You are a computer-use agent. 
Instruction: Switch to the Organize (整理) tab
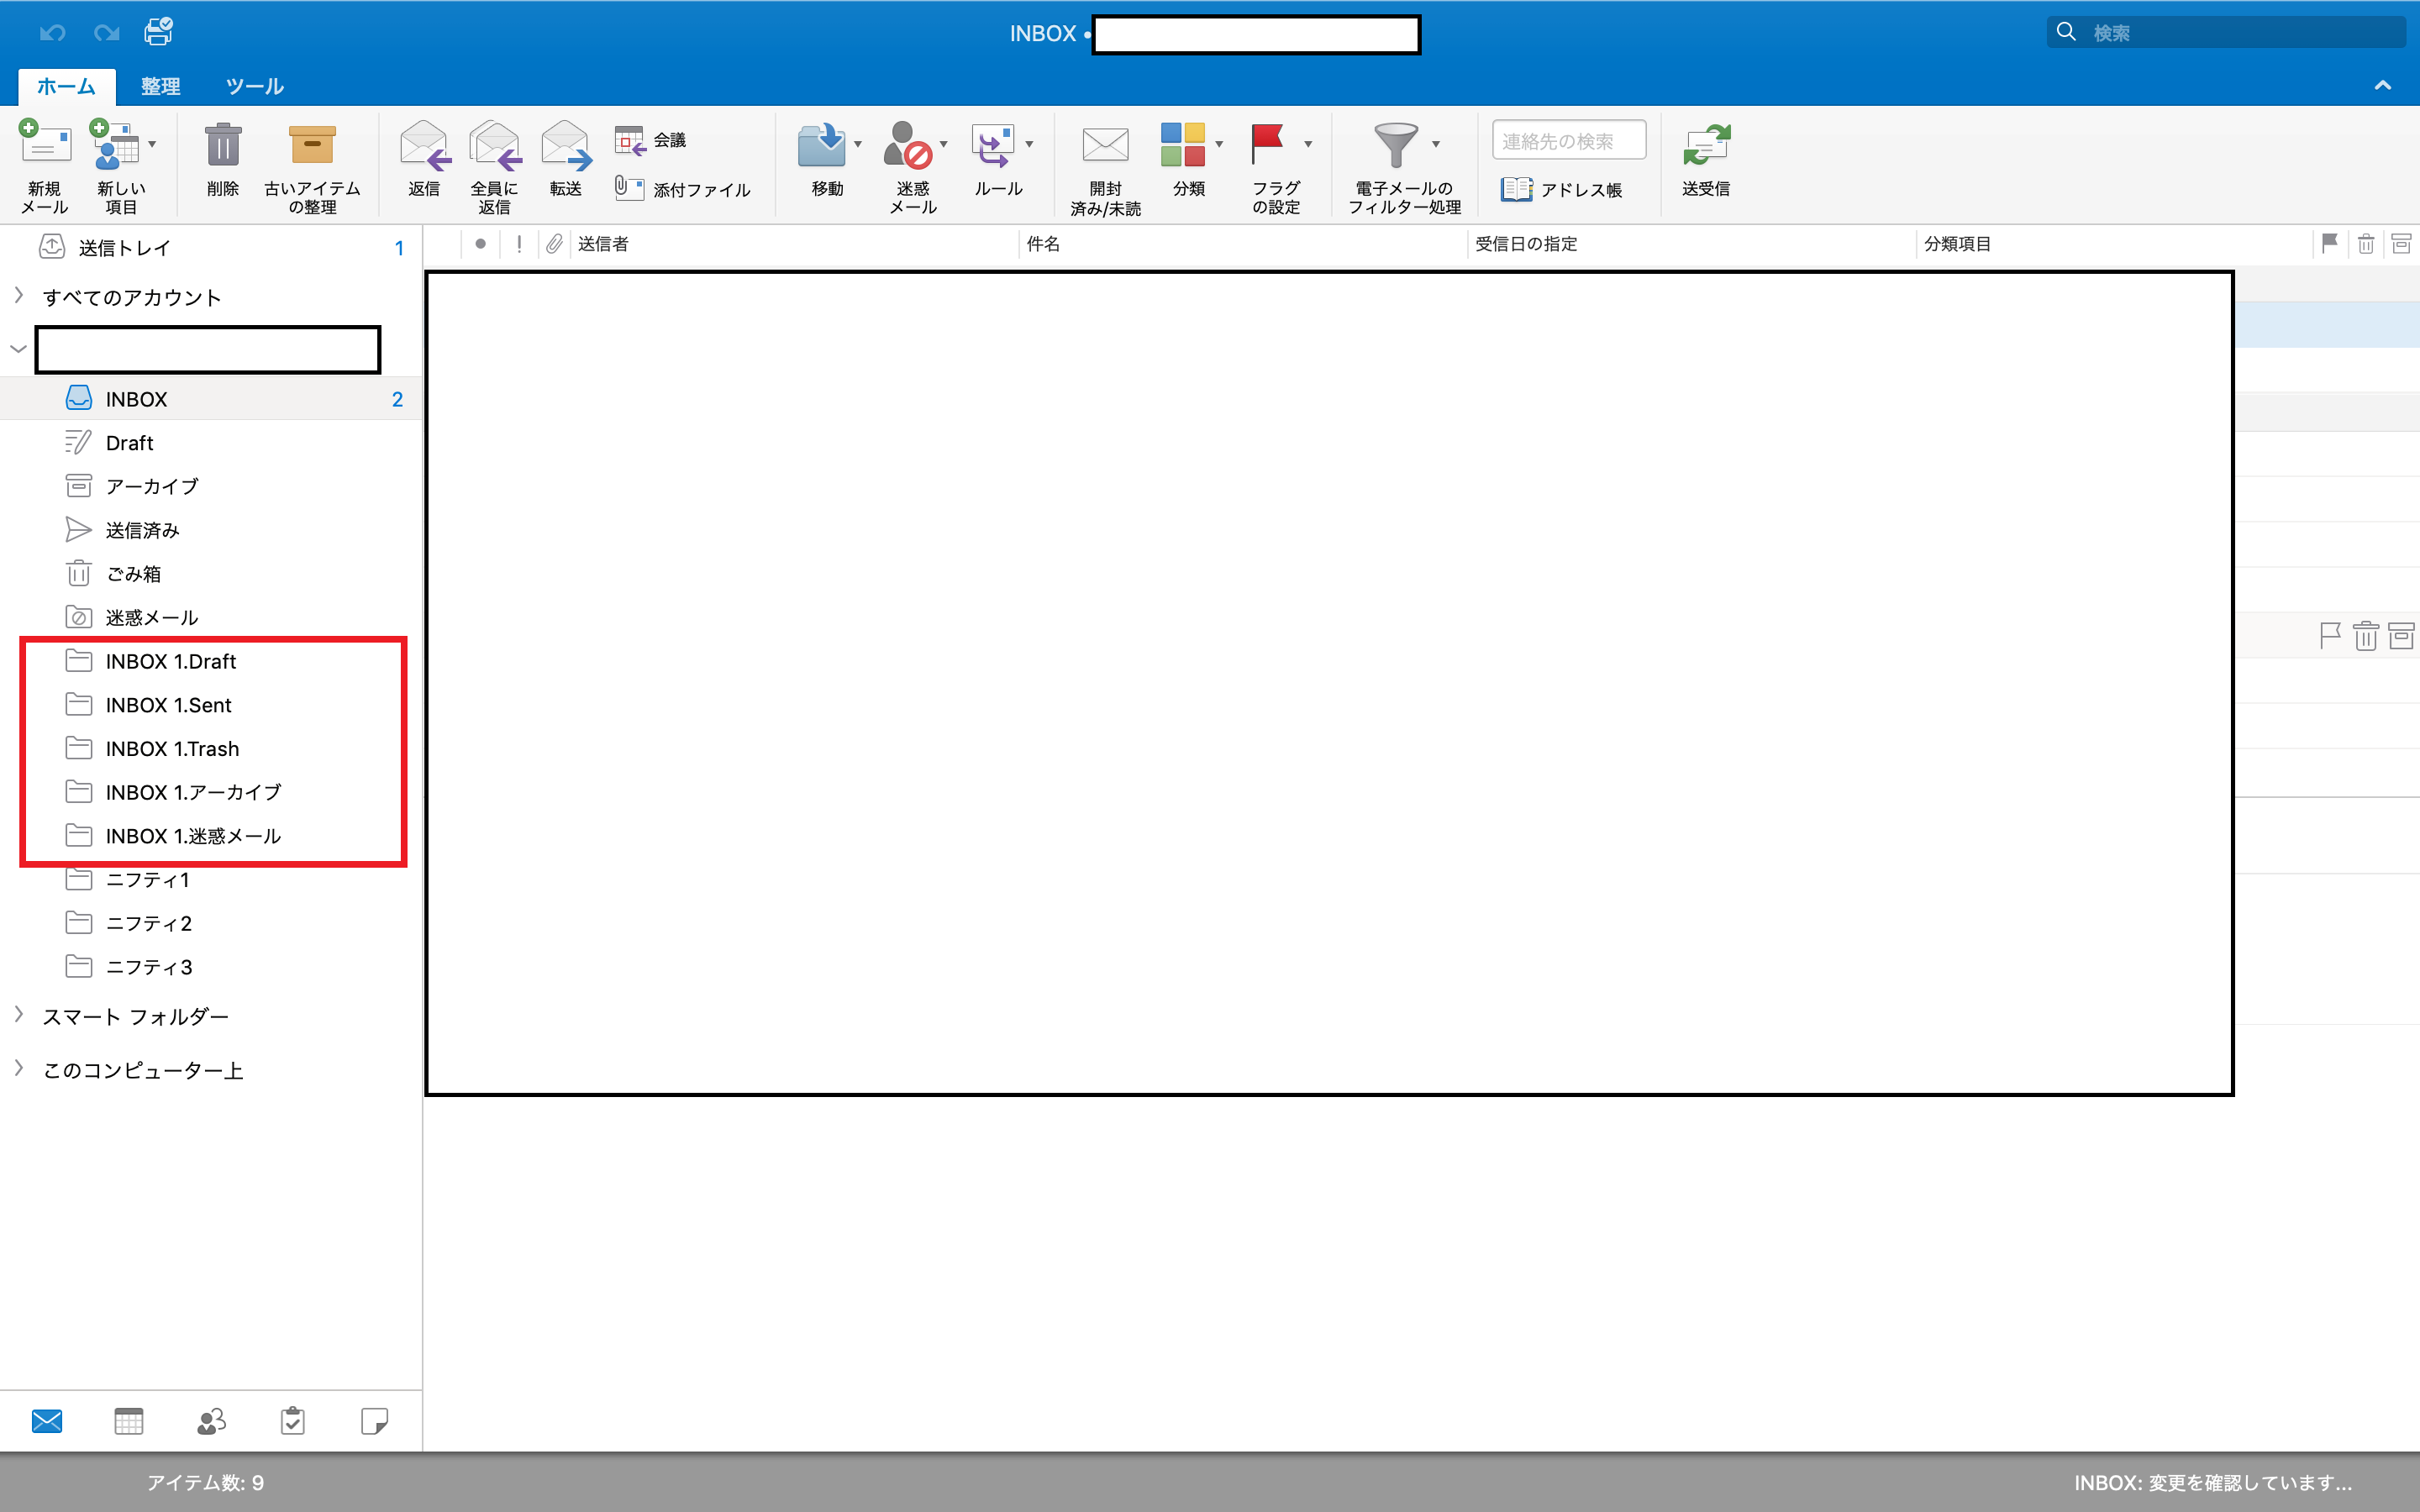click(160, 87)
